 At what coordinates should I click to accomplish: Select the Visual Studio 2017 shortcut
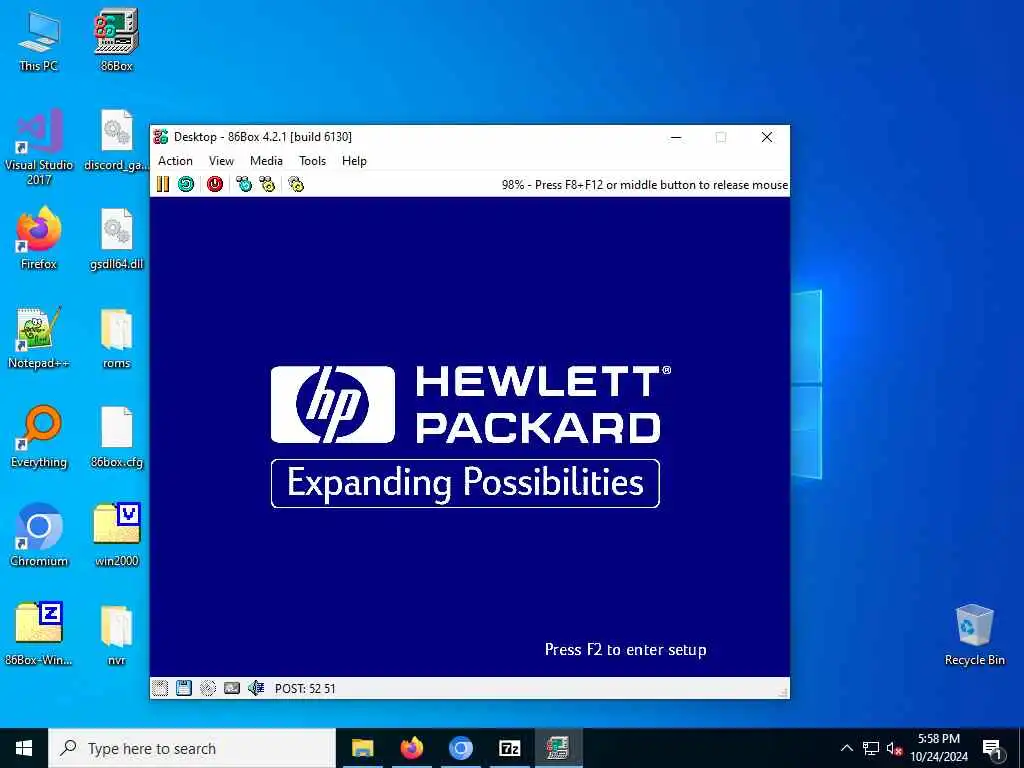(39, 147)
